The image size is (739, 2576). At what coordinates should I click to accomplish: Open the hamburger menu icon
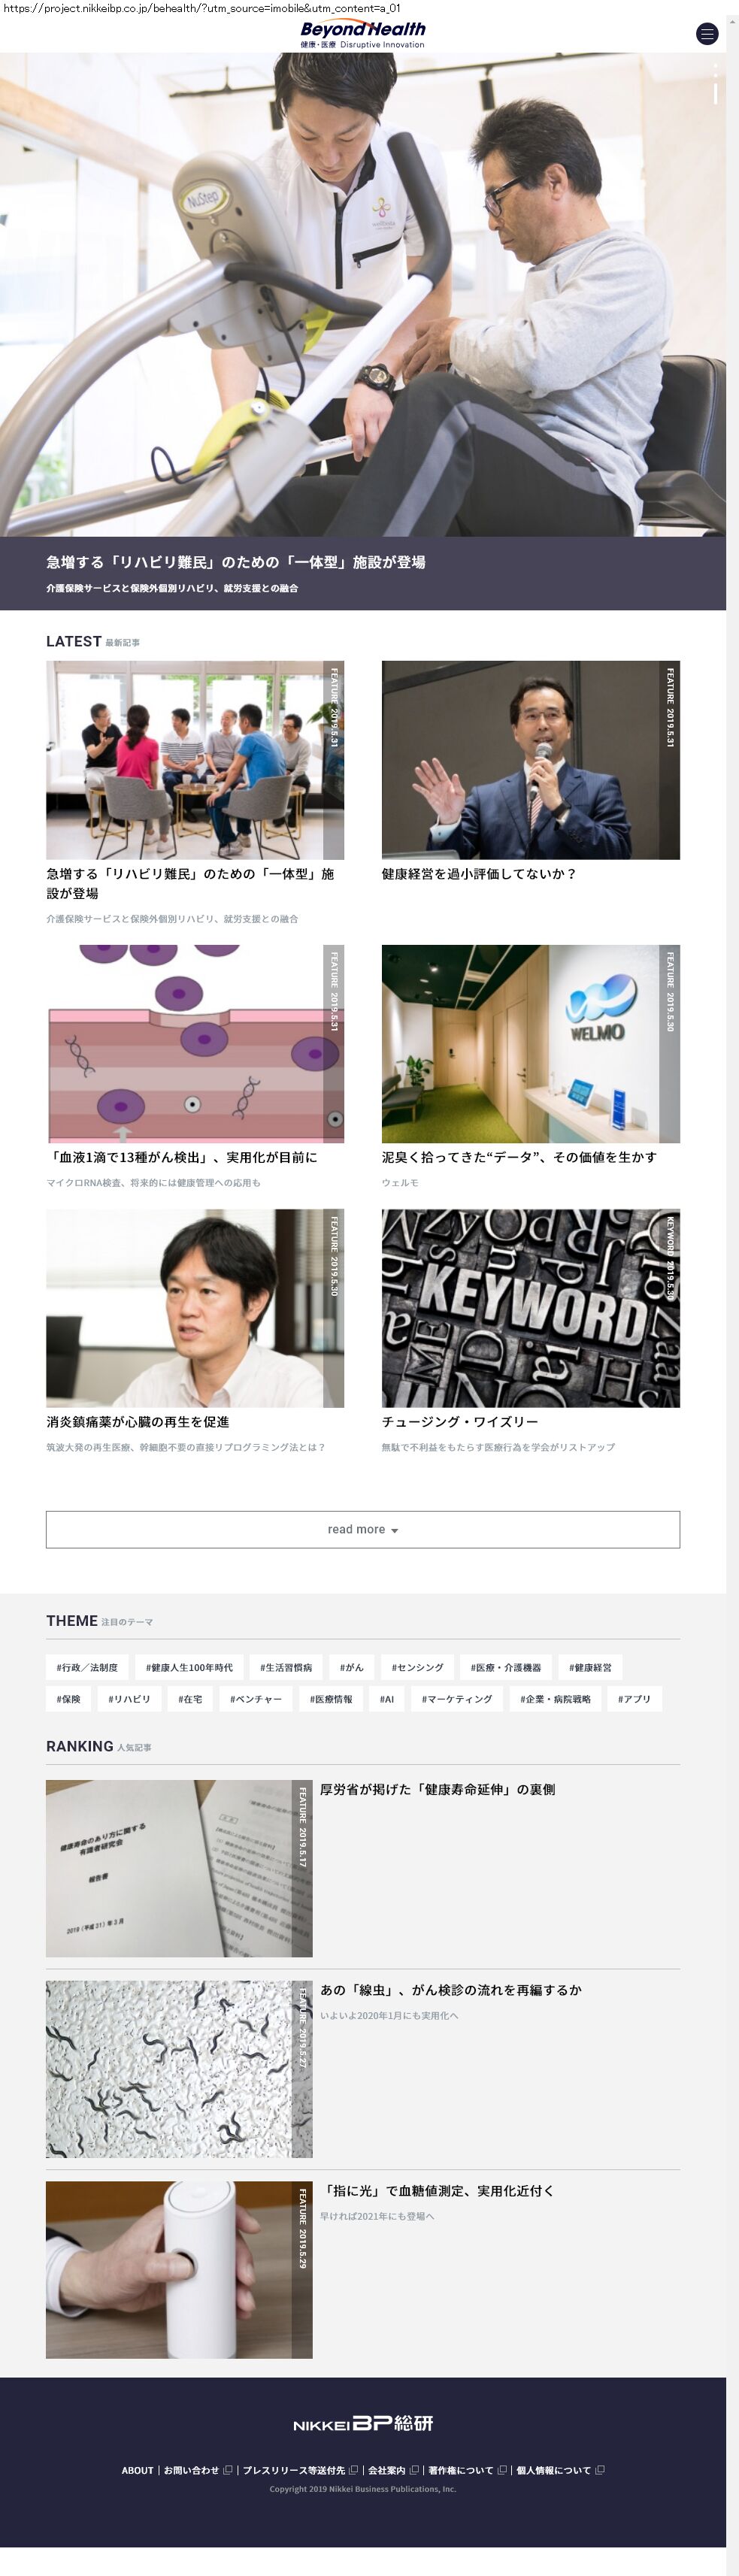coord(707,34)
